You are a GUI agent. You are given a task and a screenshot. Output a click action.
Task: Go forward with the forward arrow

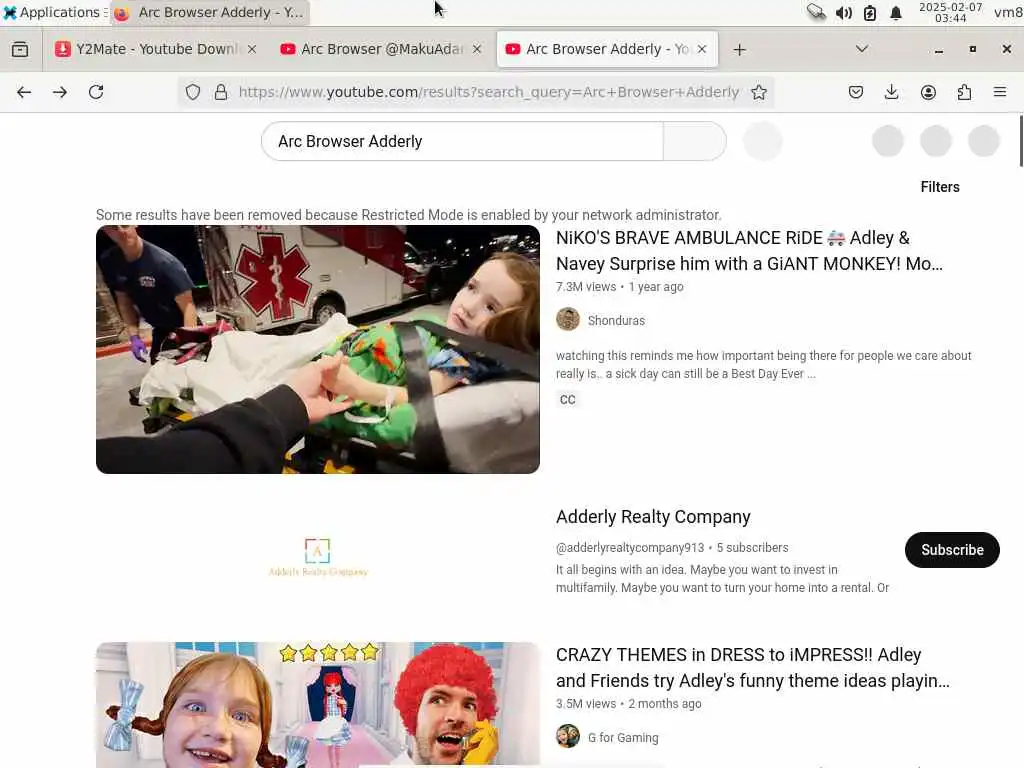[x=60, y=92]
